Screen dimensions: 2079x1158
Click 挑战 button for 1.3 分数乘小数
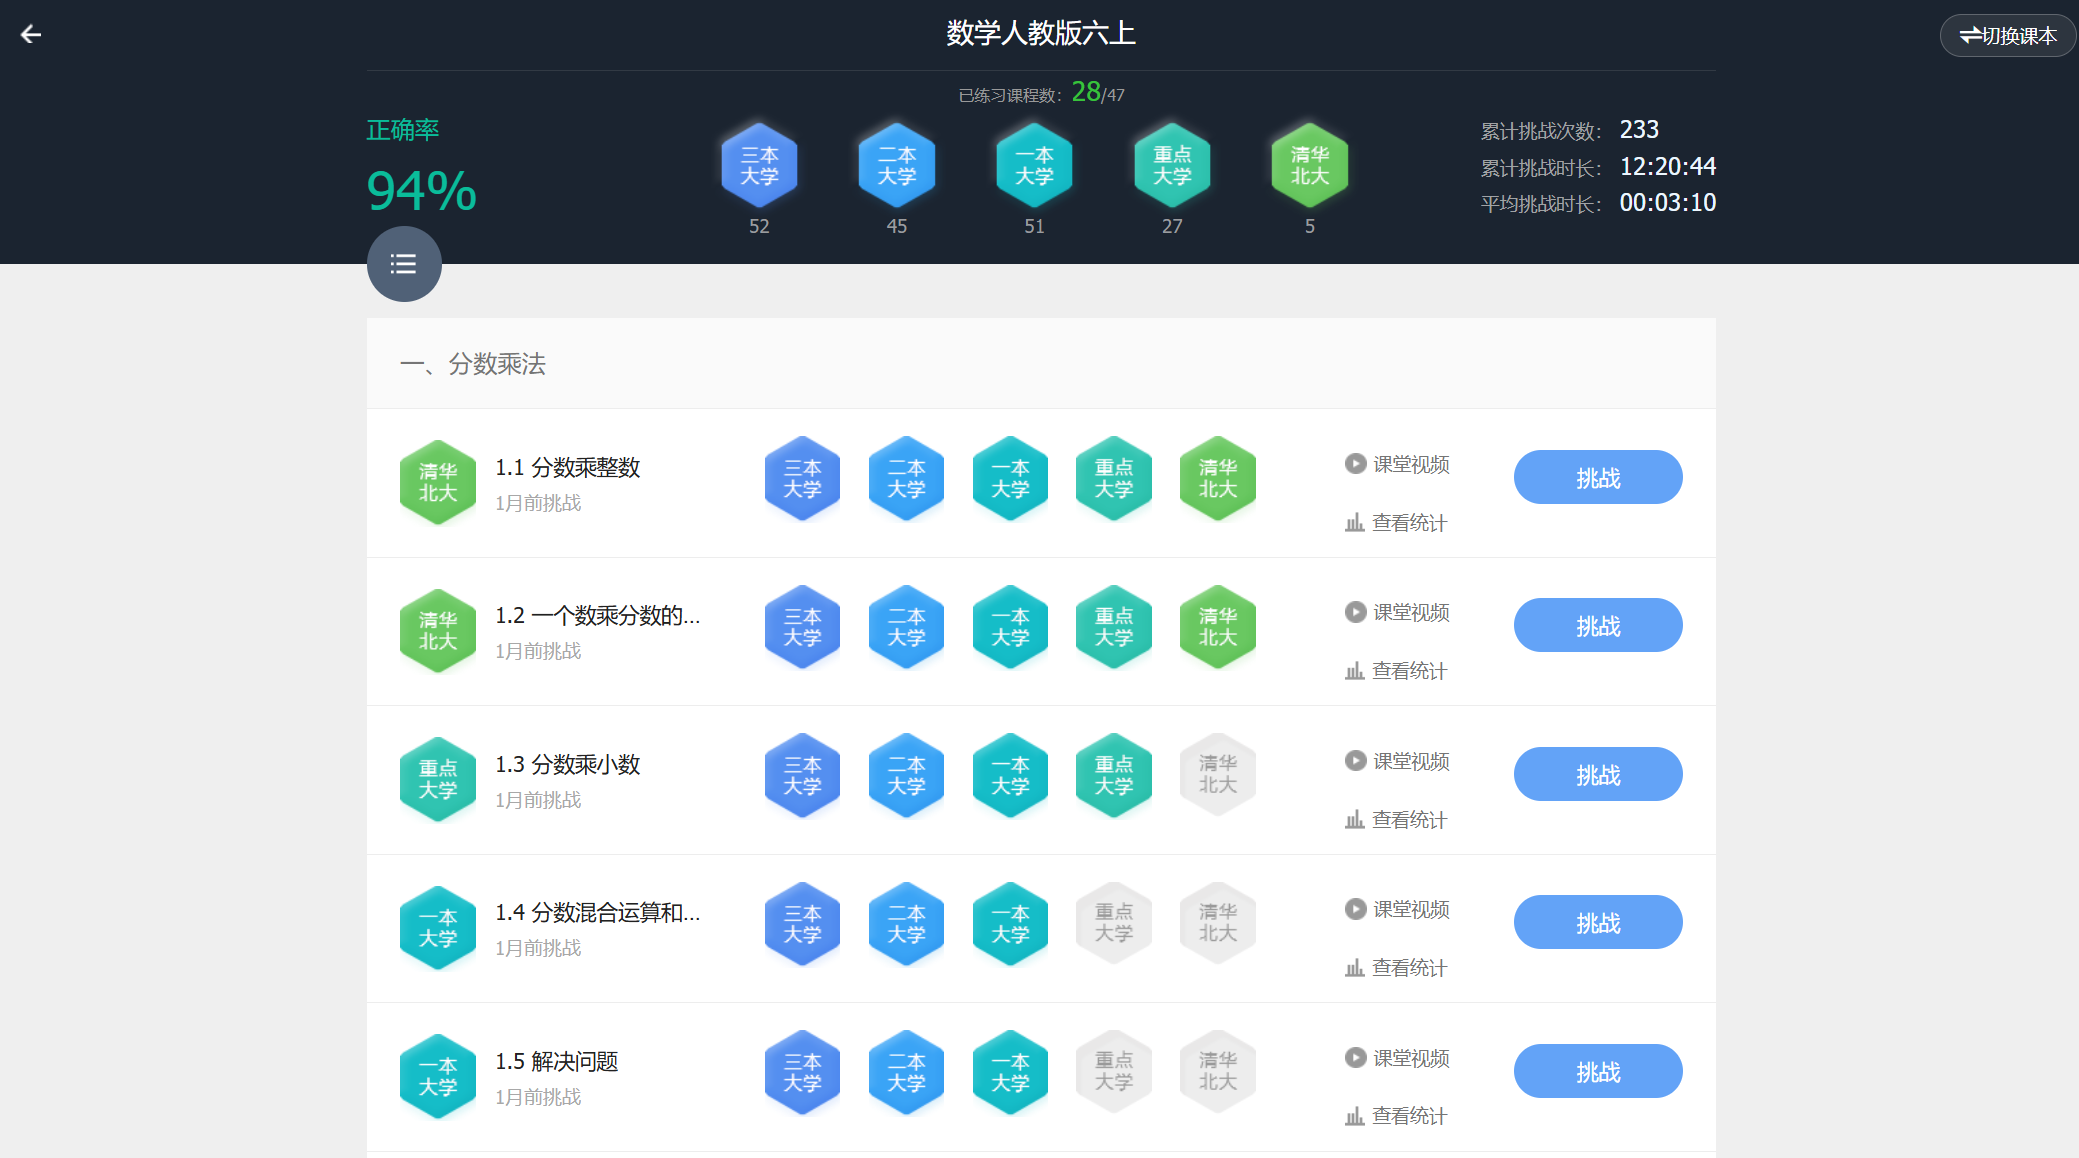tap(1598, 774)
